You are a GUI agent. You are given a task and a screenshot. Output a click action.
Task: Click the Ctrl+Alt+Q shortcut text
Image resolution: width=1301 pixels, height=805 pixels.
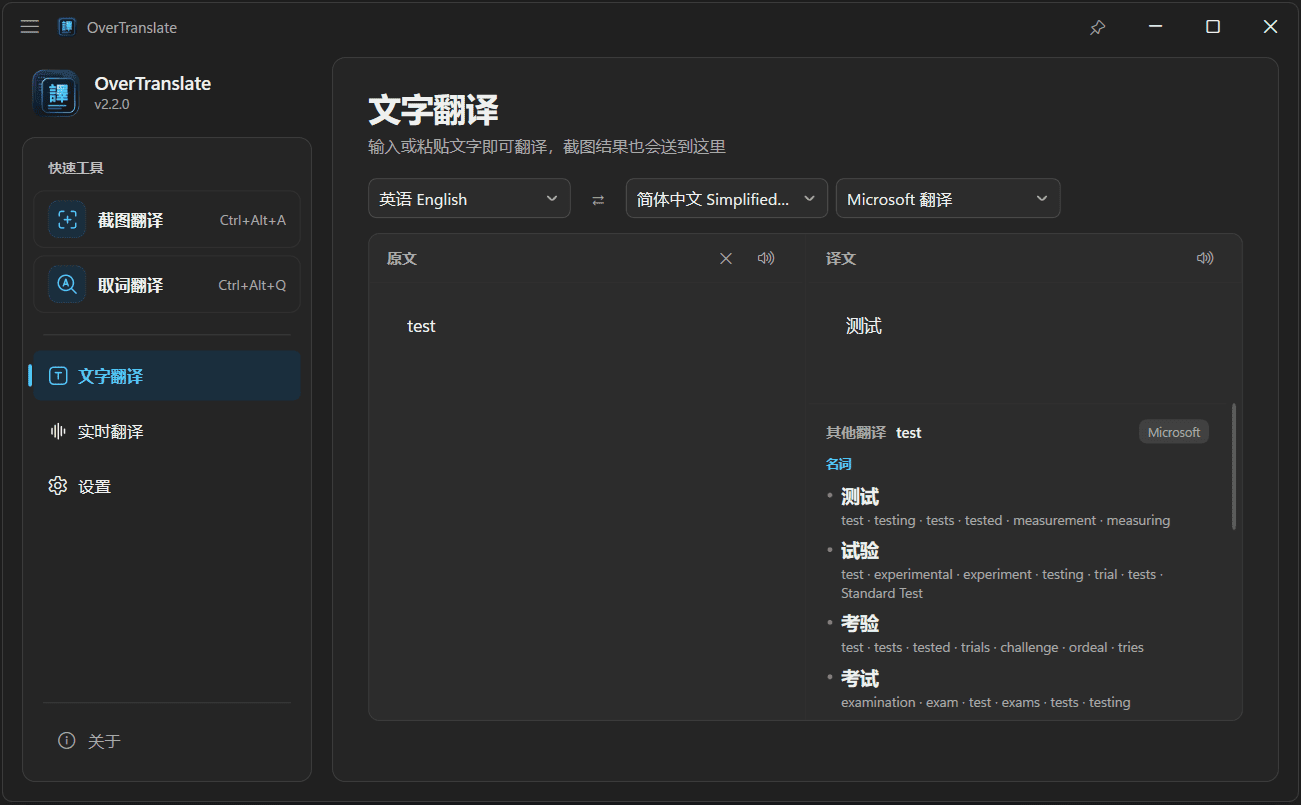252,285
